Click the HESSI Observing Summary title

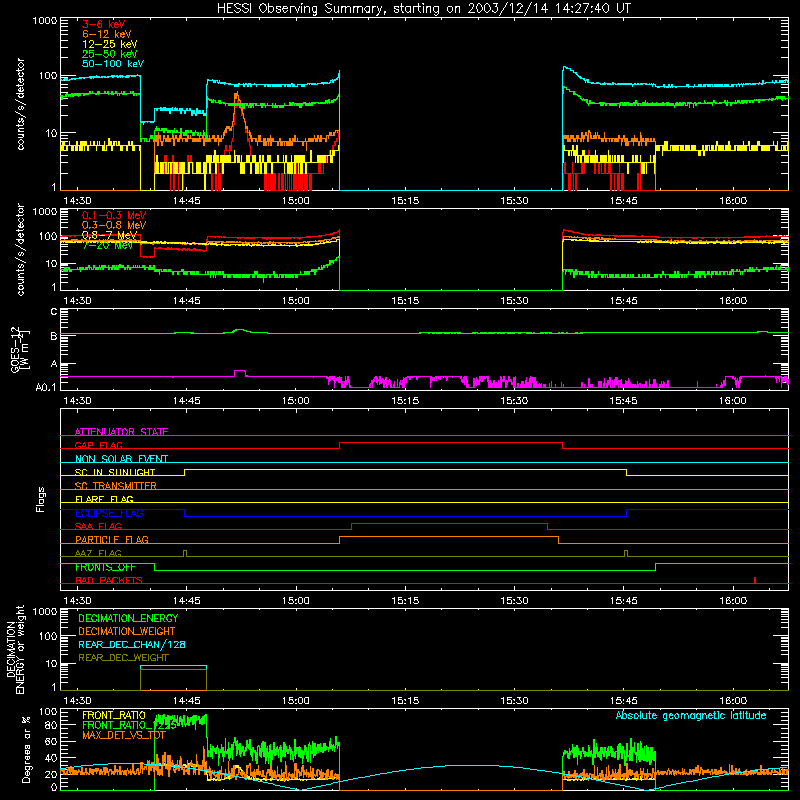423,9
